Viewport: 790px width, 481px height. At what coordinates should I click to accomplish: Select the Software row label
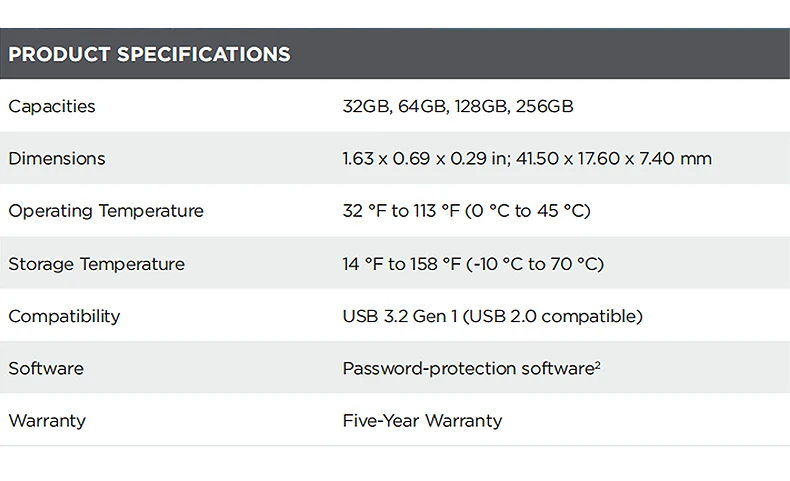[x=46, y=368]
